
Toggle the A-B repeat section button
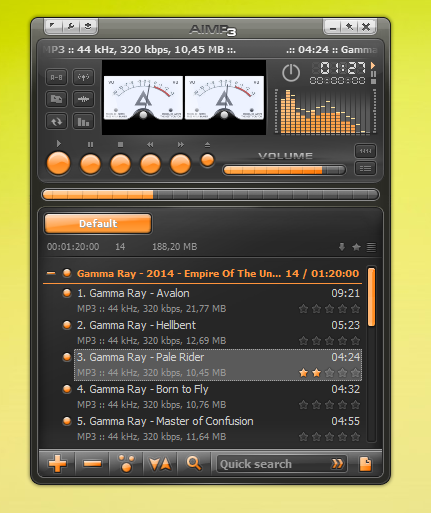[56, 77]
